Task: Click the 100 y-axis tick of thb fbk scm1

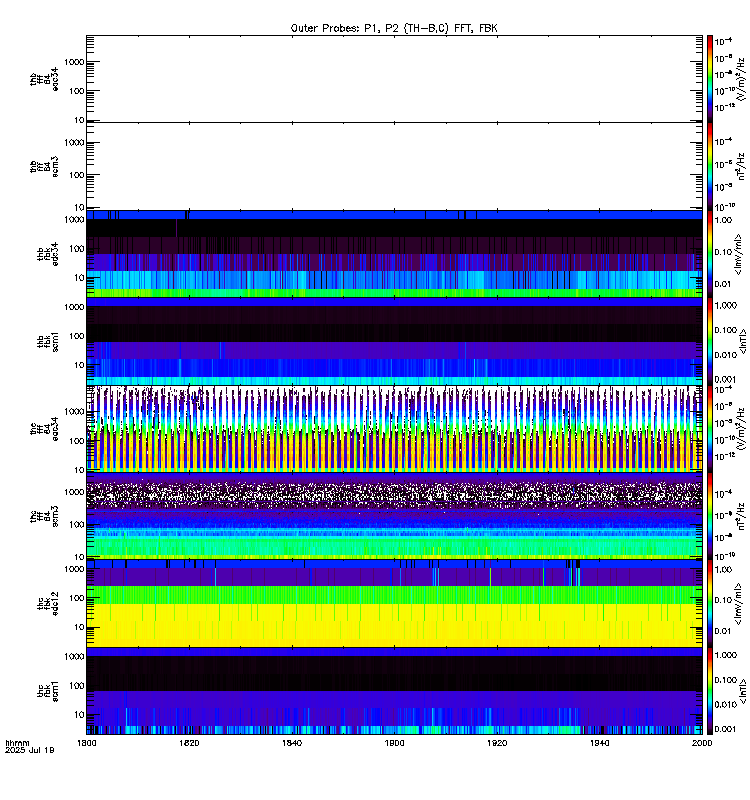Action: pyautogui.click(x=77, y=336)
